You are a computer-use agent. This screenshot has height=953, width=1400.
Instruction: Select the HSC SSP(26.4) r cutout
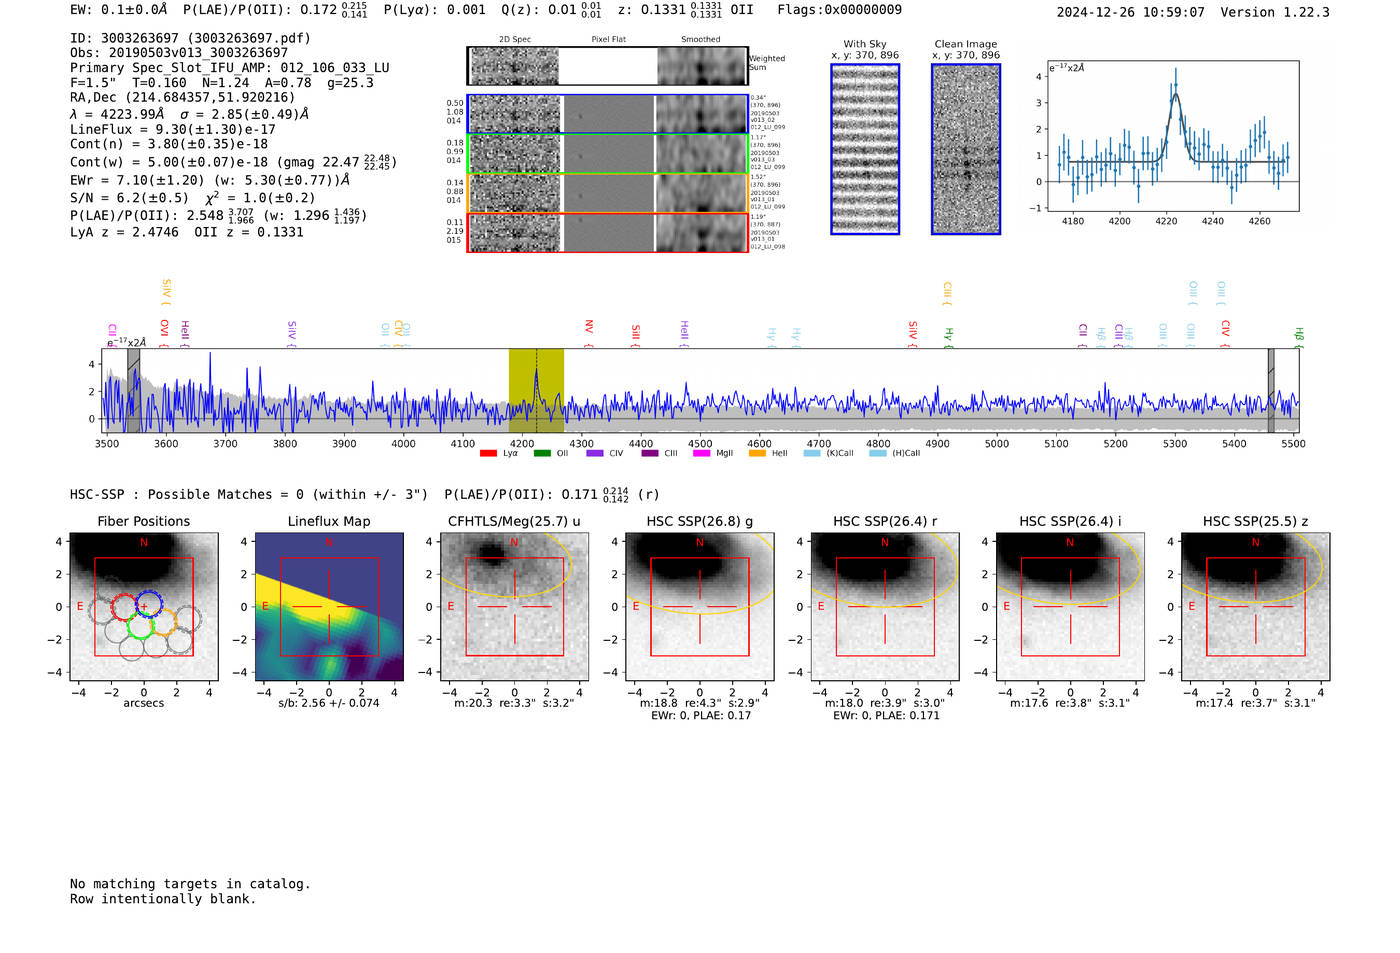[x=885, y=607]
